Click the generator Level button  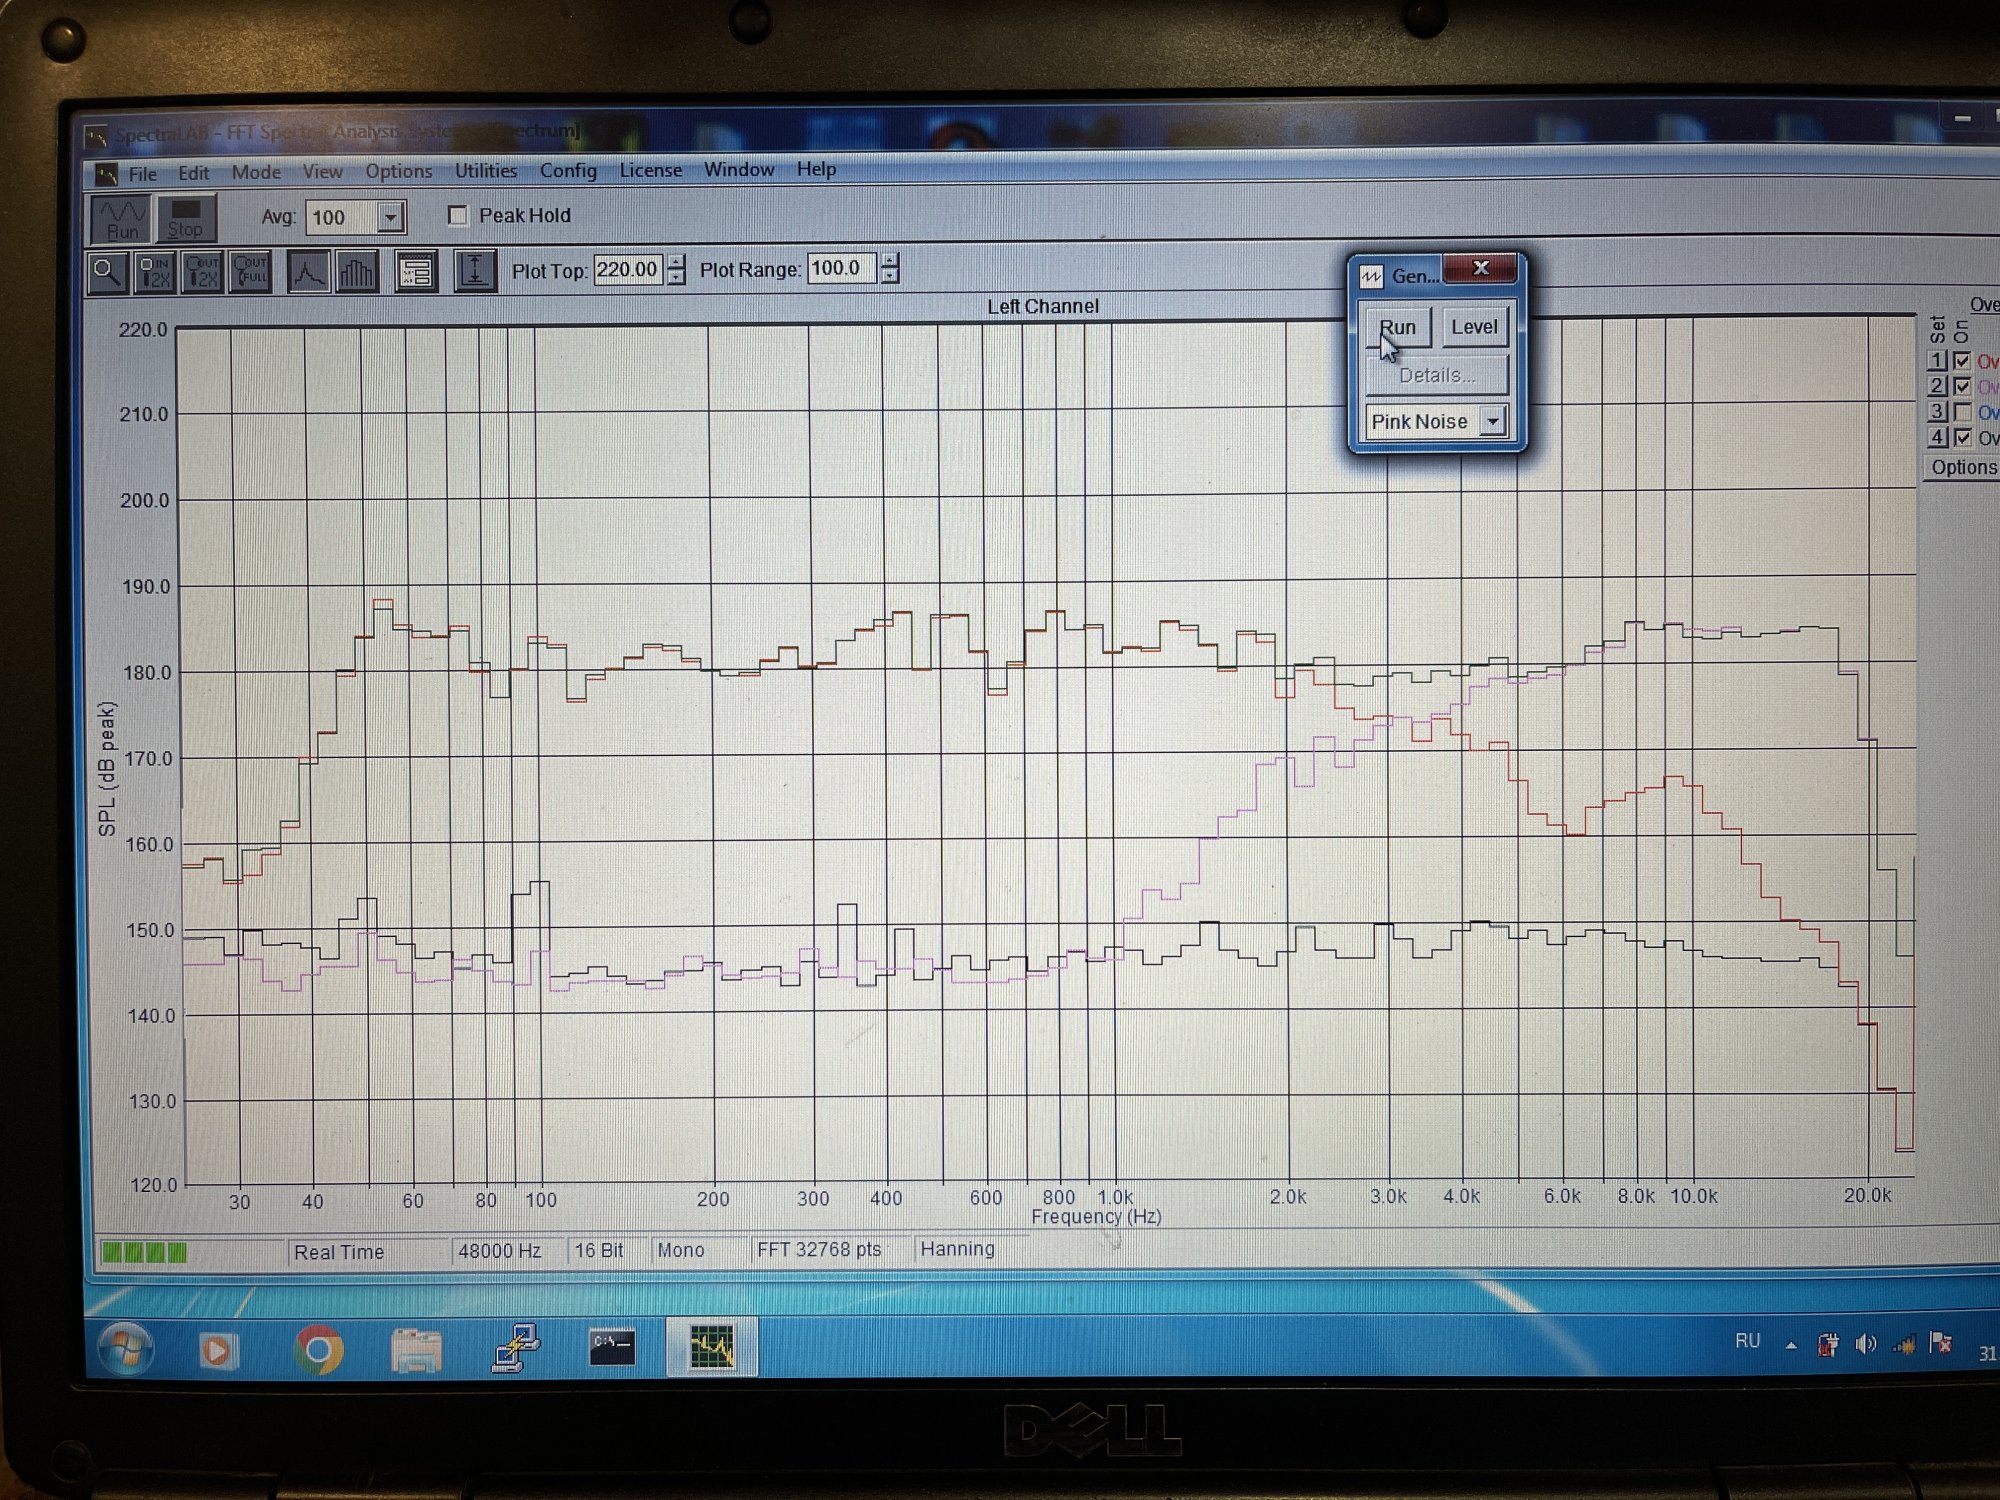coord(1474,327)
